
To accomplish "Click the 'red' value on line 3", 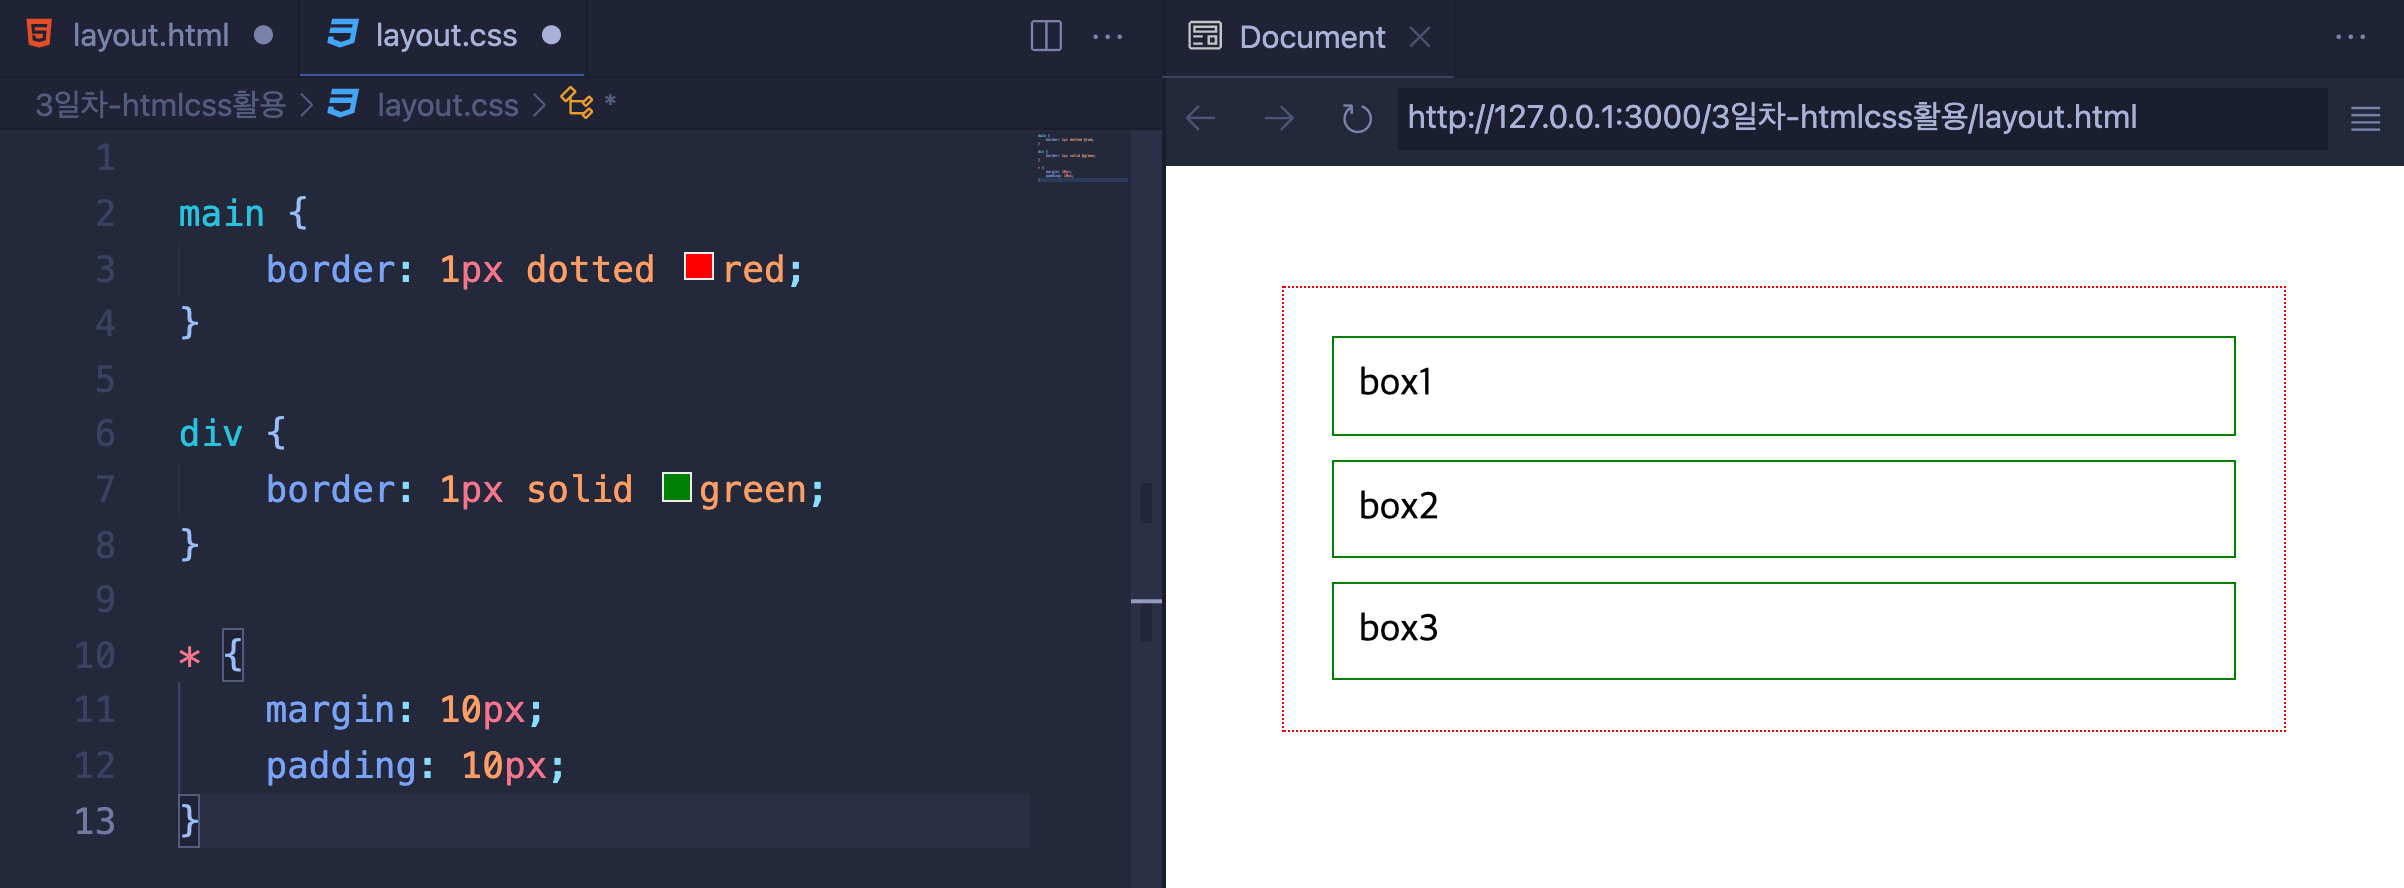I will (754, 269).
